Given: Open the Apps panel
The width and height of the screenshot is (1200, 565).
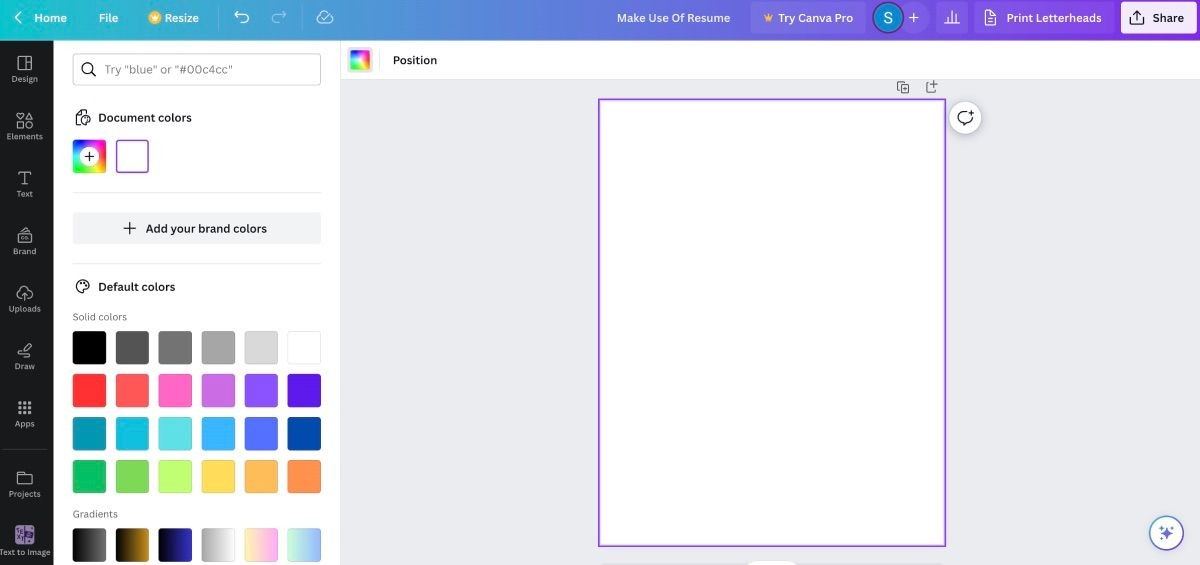Looking at the screenshot, I should [x=25, y=413].
